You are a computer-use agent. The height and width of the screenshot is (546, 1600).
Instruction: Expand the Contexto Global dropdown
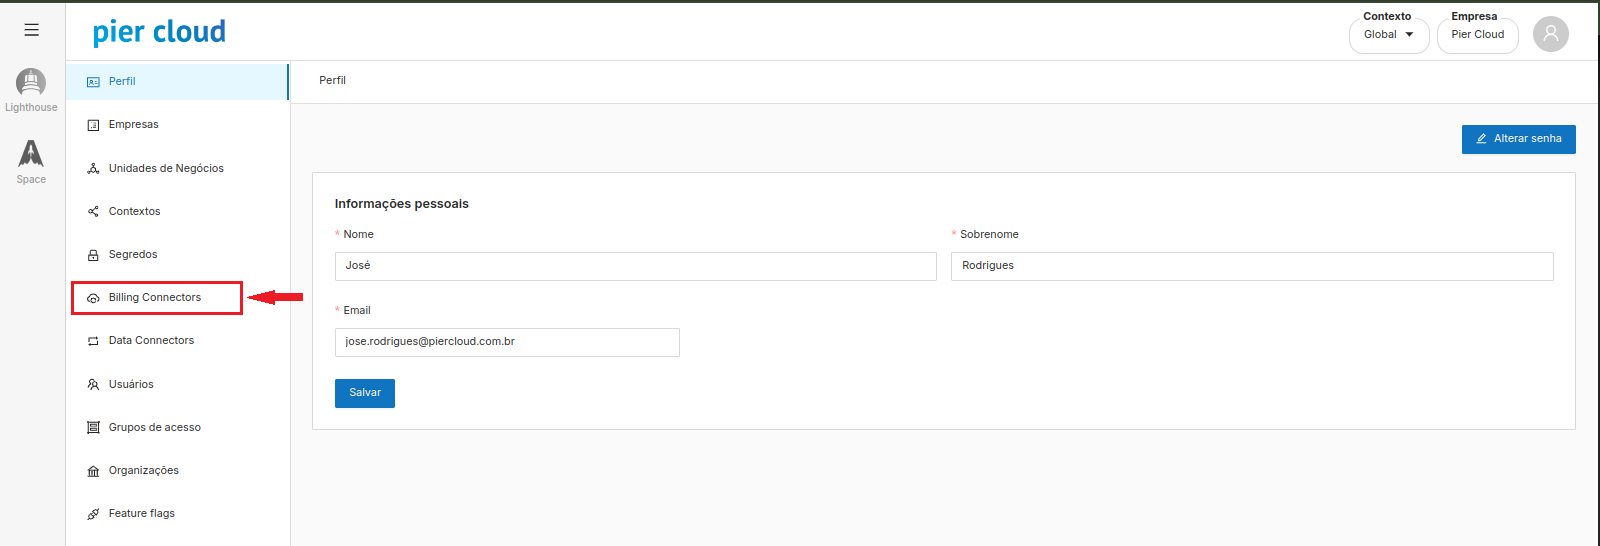click(x=1388, y=35)
